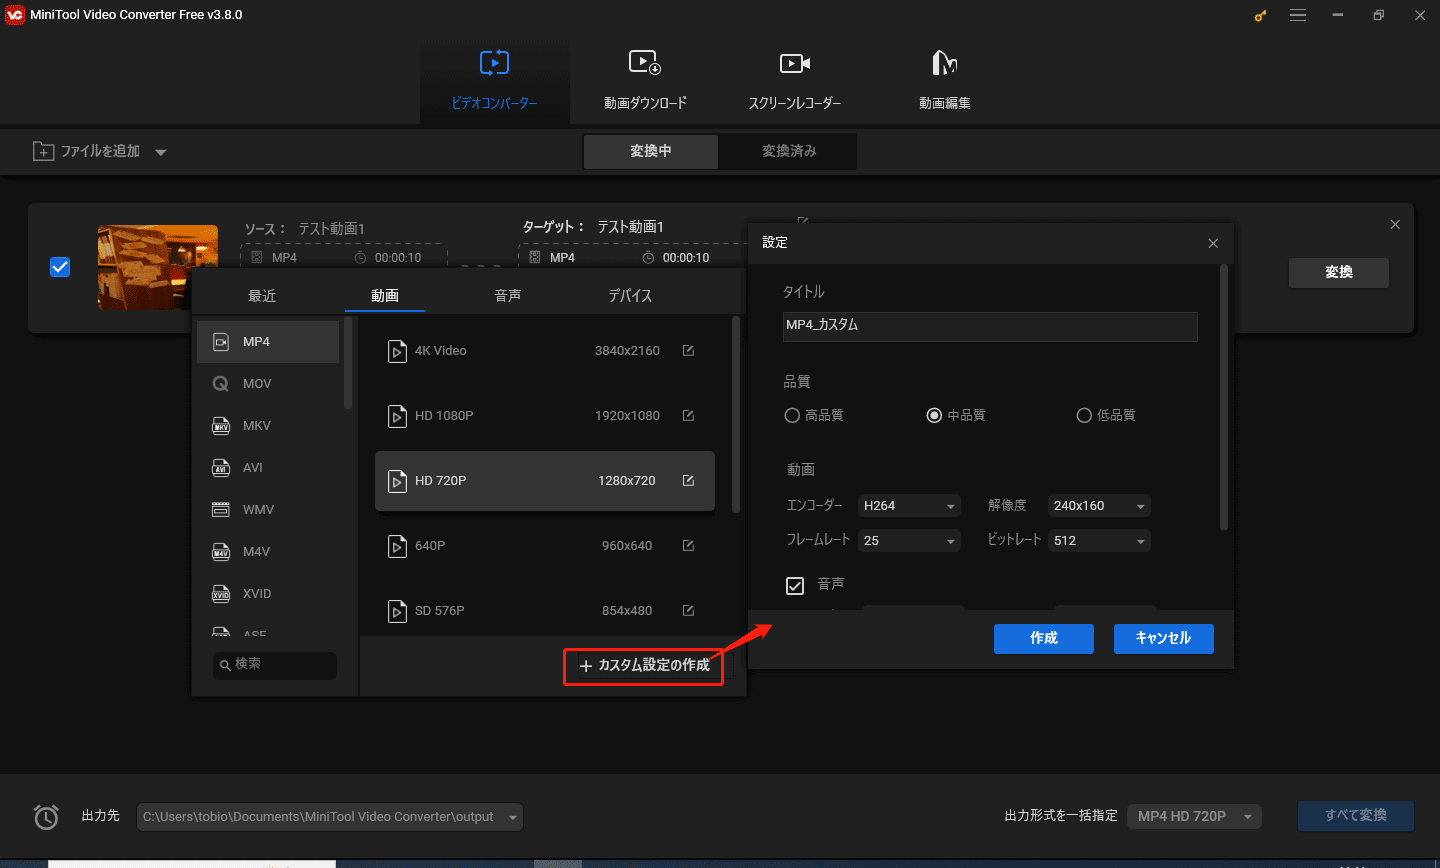Image resolution: width=1440 pixels, height=868 pixels.
Task: Toggle the audio checkbox in settings
Action: click(x=795, y=585)
